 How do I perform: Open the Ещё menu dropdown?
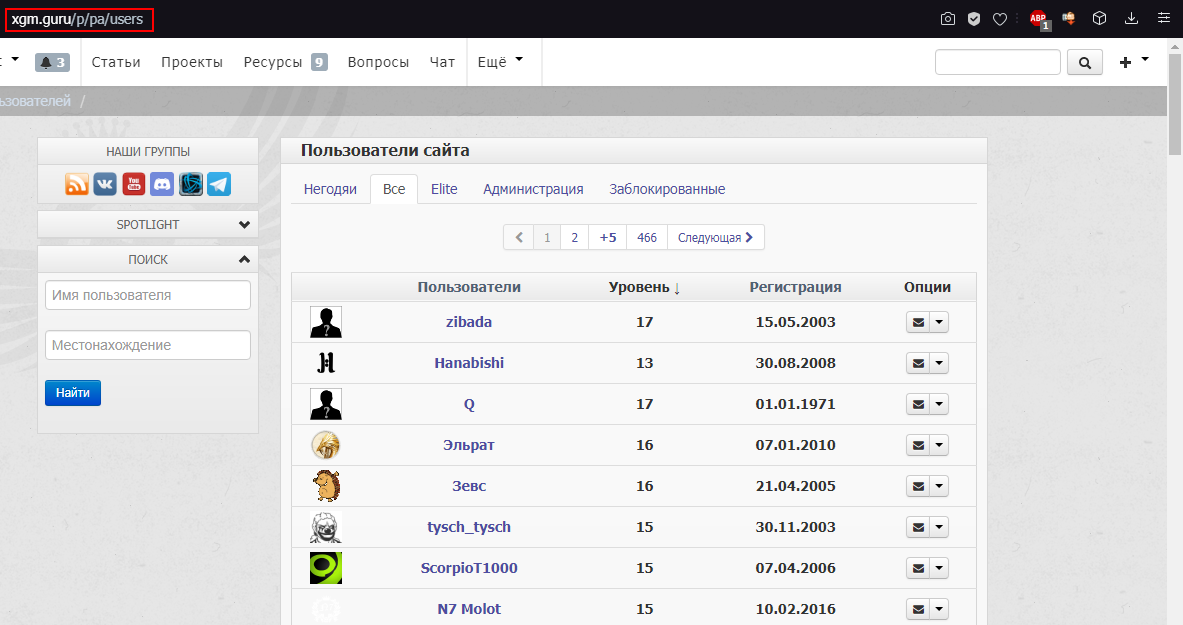pos(500,62)
